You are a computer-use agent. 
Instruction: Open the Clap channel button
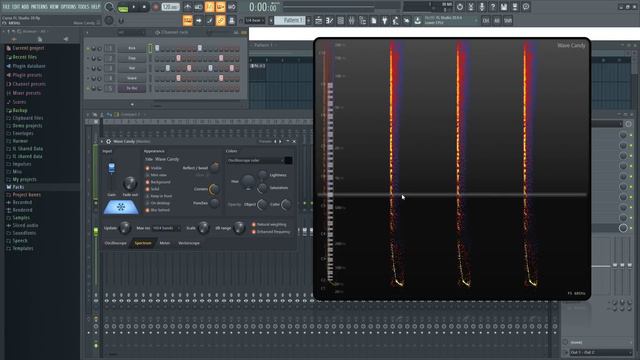tap(132, 58)
